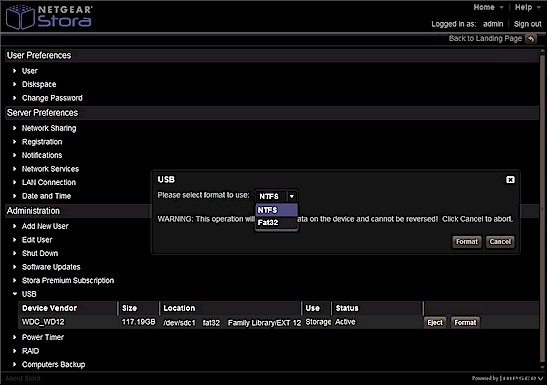The image size is (550, 387).
Task: Close the USB format dialog
Action: tap(512, 180)
